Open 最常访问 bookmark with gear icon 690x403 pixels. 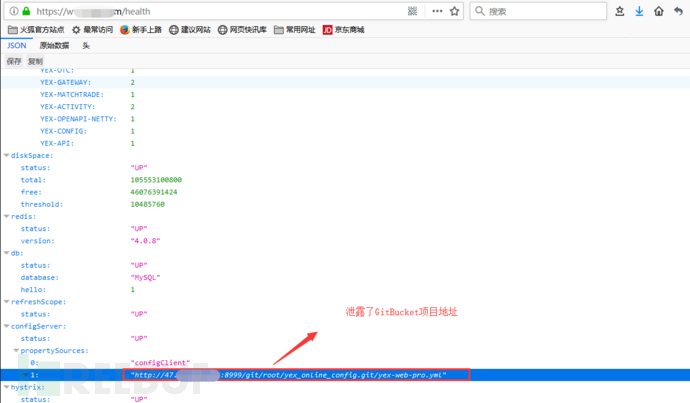tap(92, 29)
